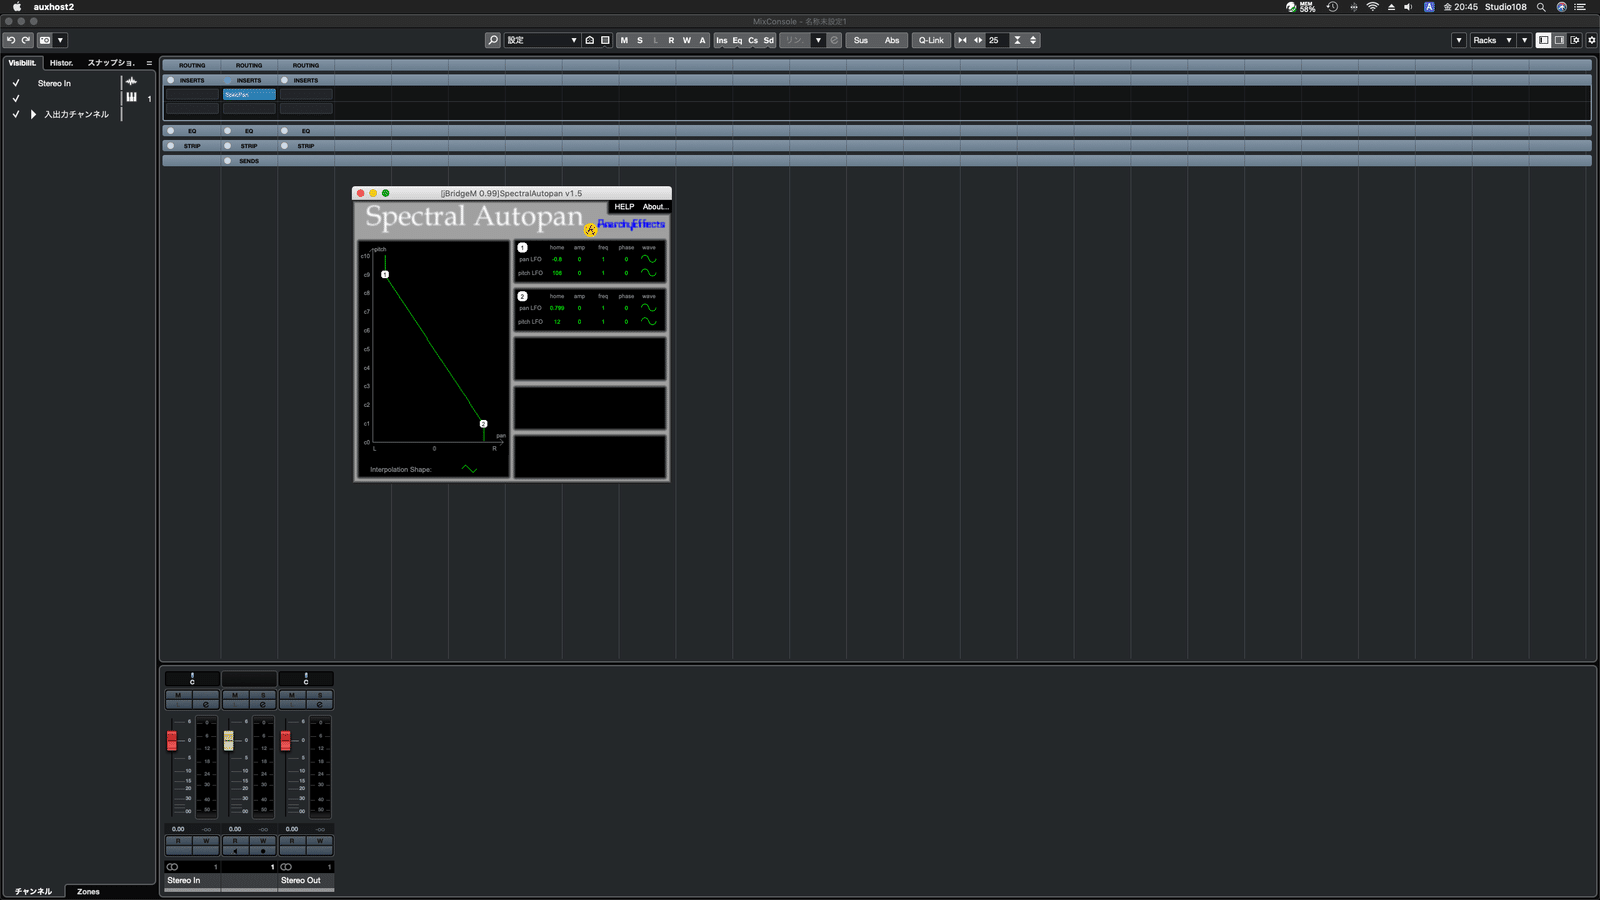
Task: Open dropdown arrow next to camera icon
Action: [x=60, y=40]
